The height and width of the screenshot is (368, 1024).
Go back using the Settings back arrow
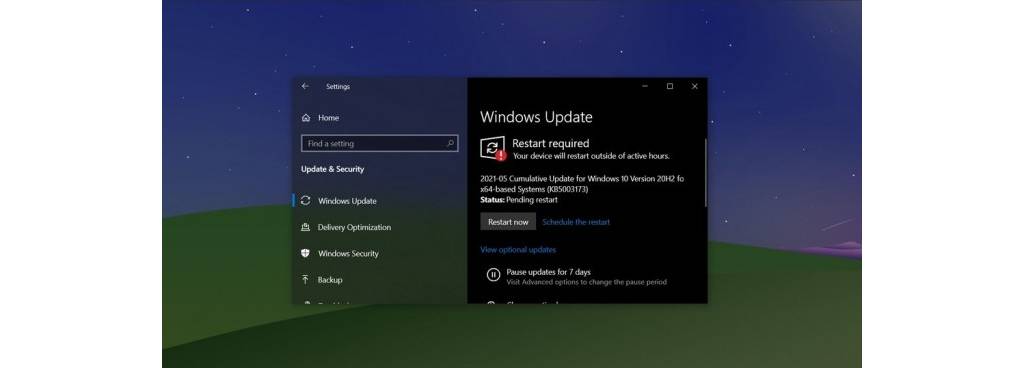305,86
